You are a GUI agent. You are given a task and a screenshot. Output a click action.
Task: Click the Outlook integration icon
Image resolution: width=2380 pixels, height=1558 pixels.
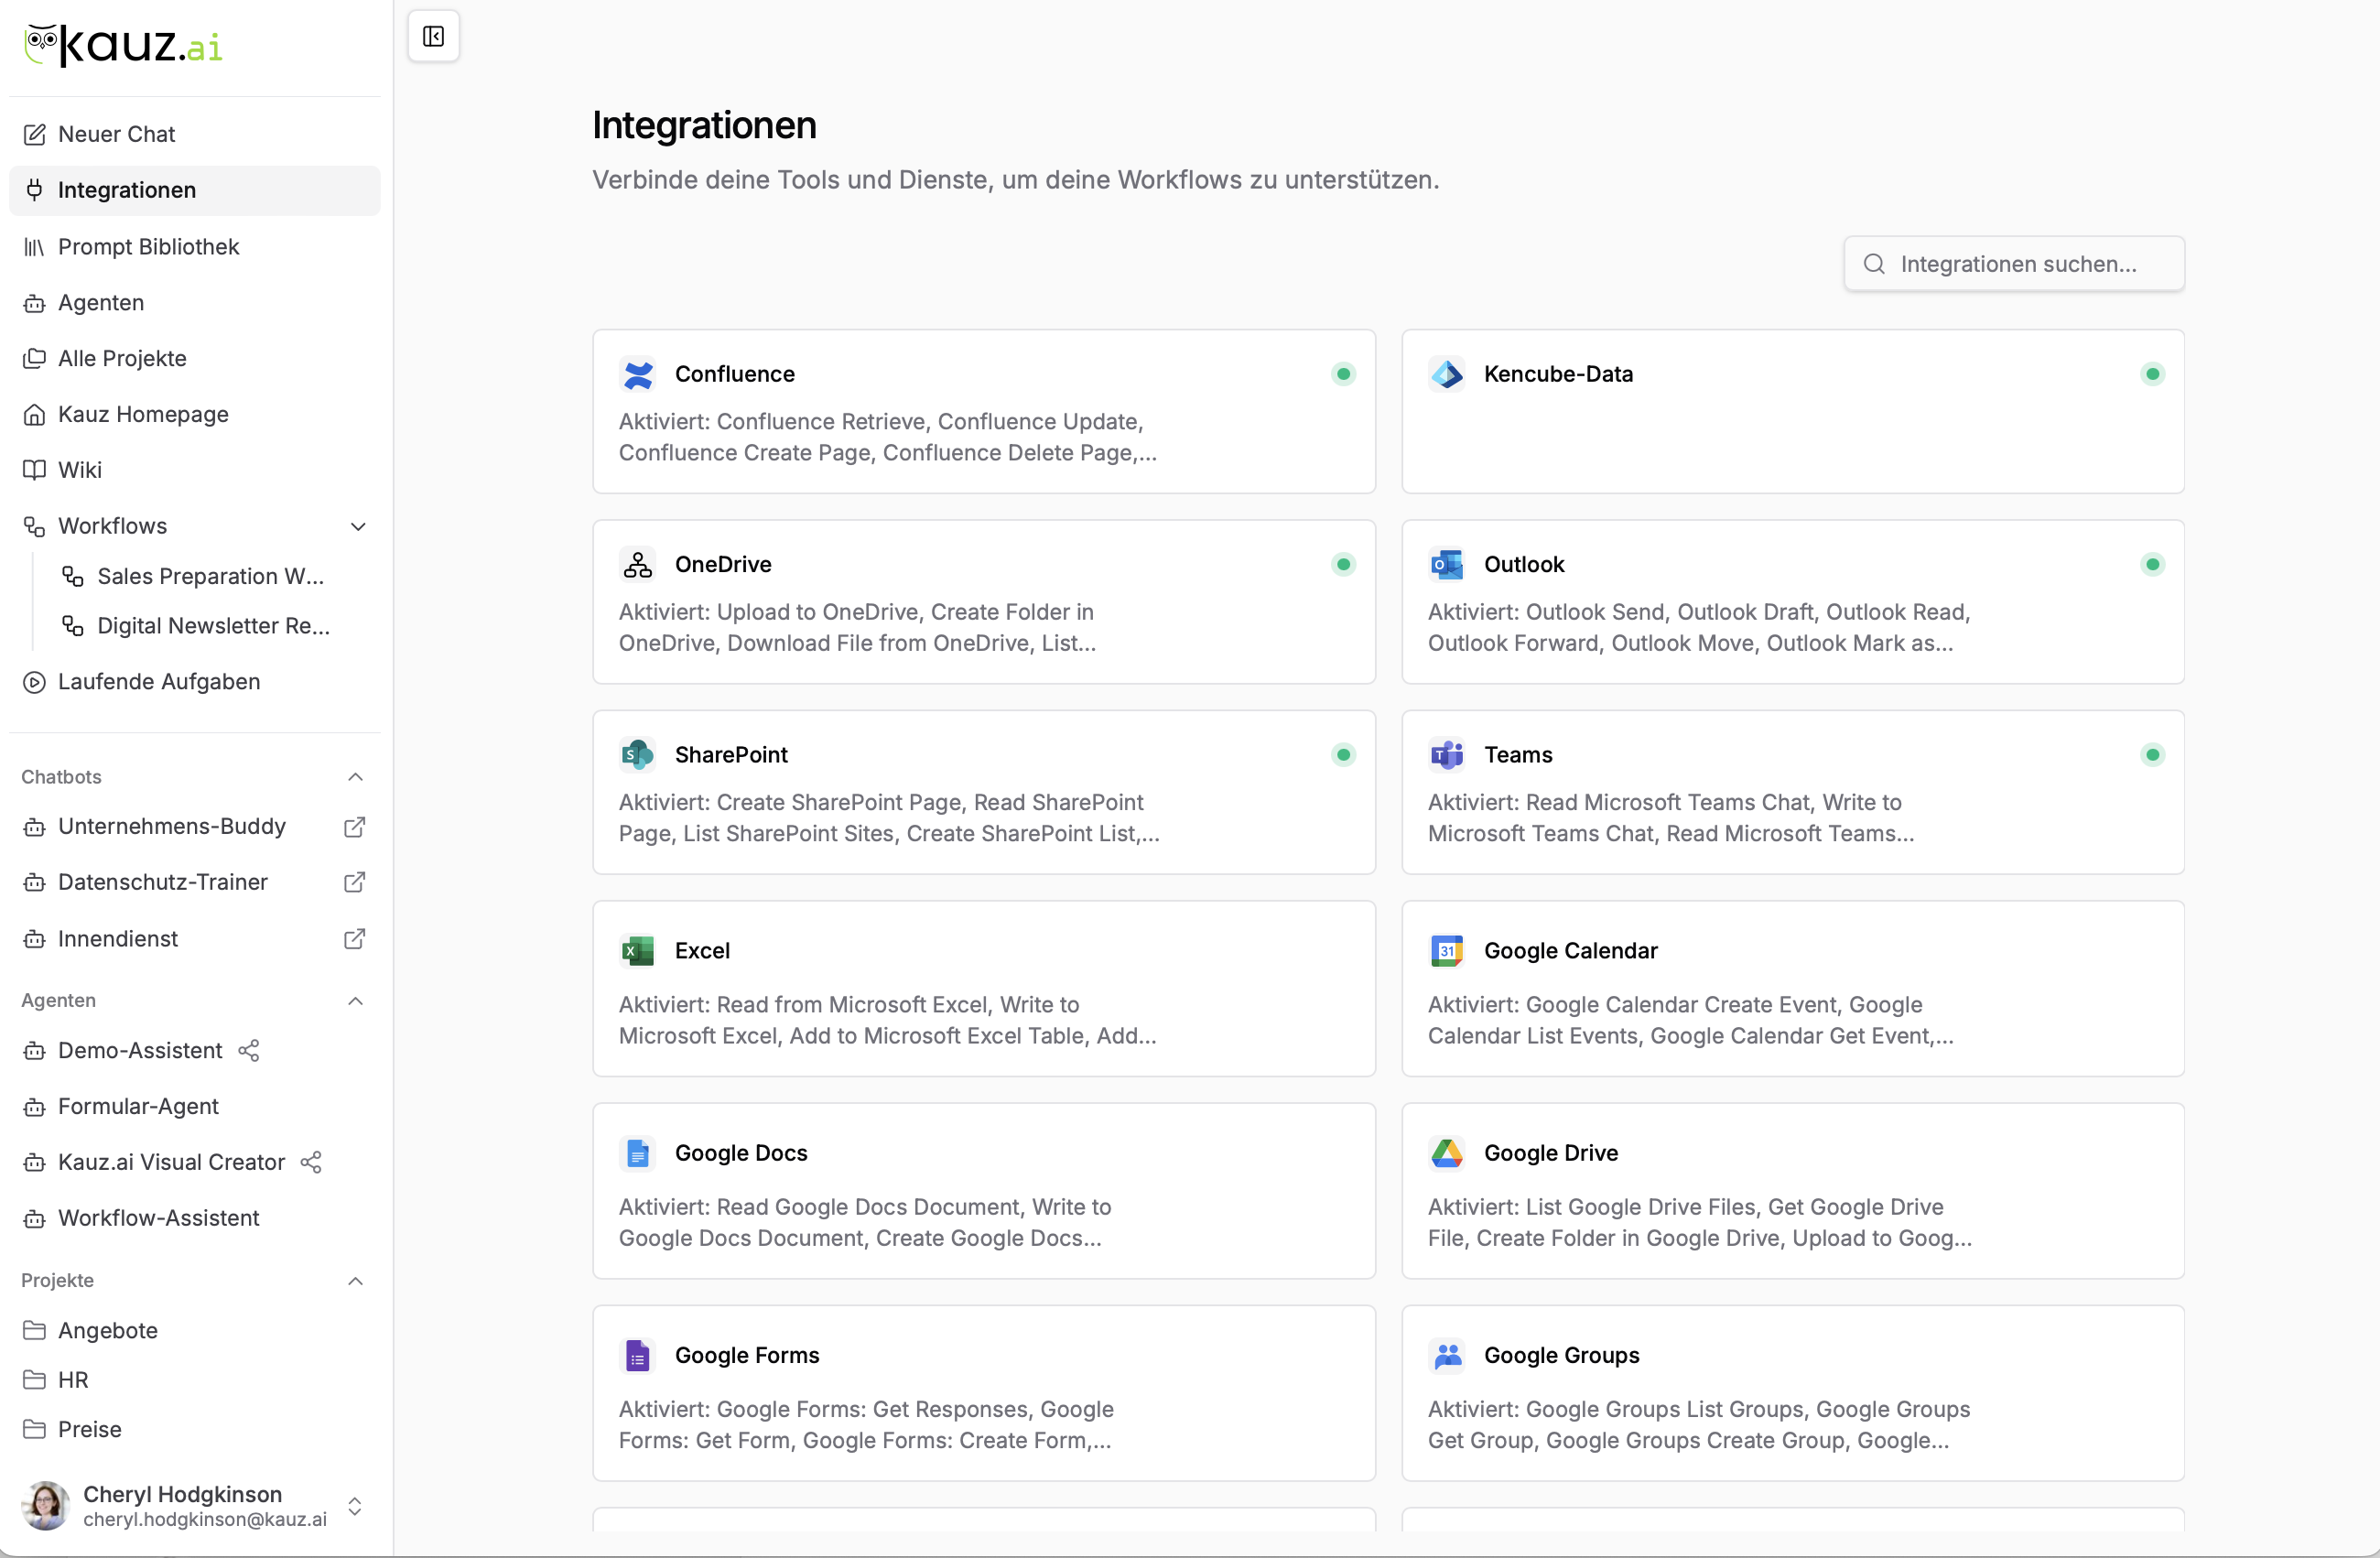1447,565
